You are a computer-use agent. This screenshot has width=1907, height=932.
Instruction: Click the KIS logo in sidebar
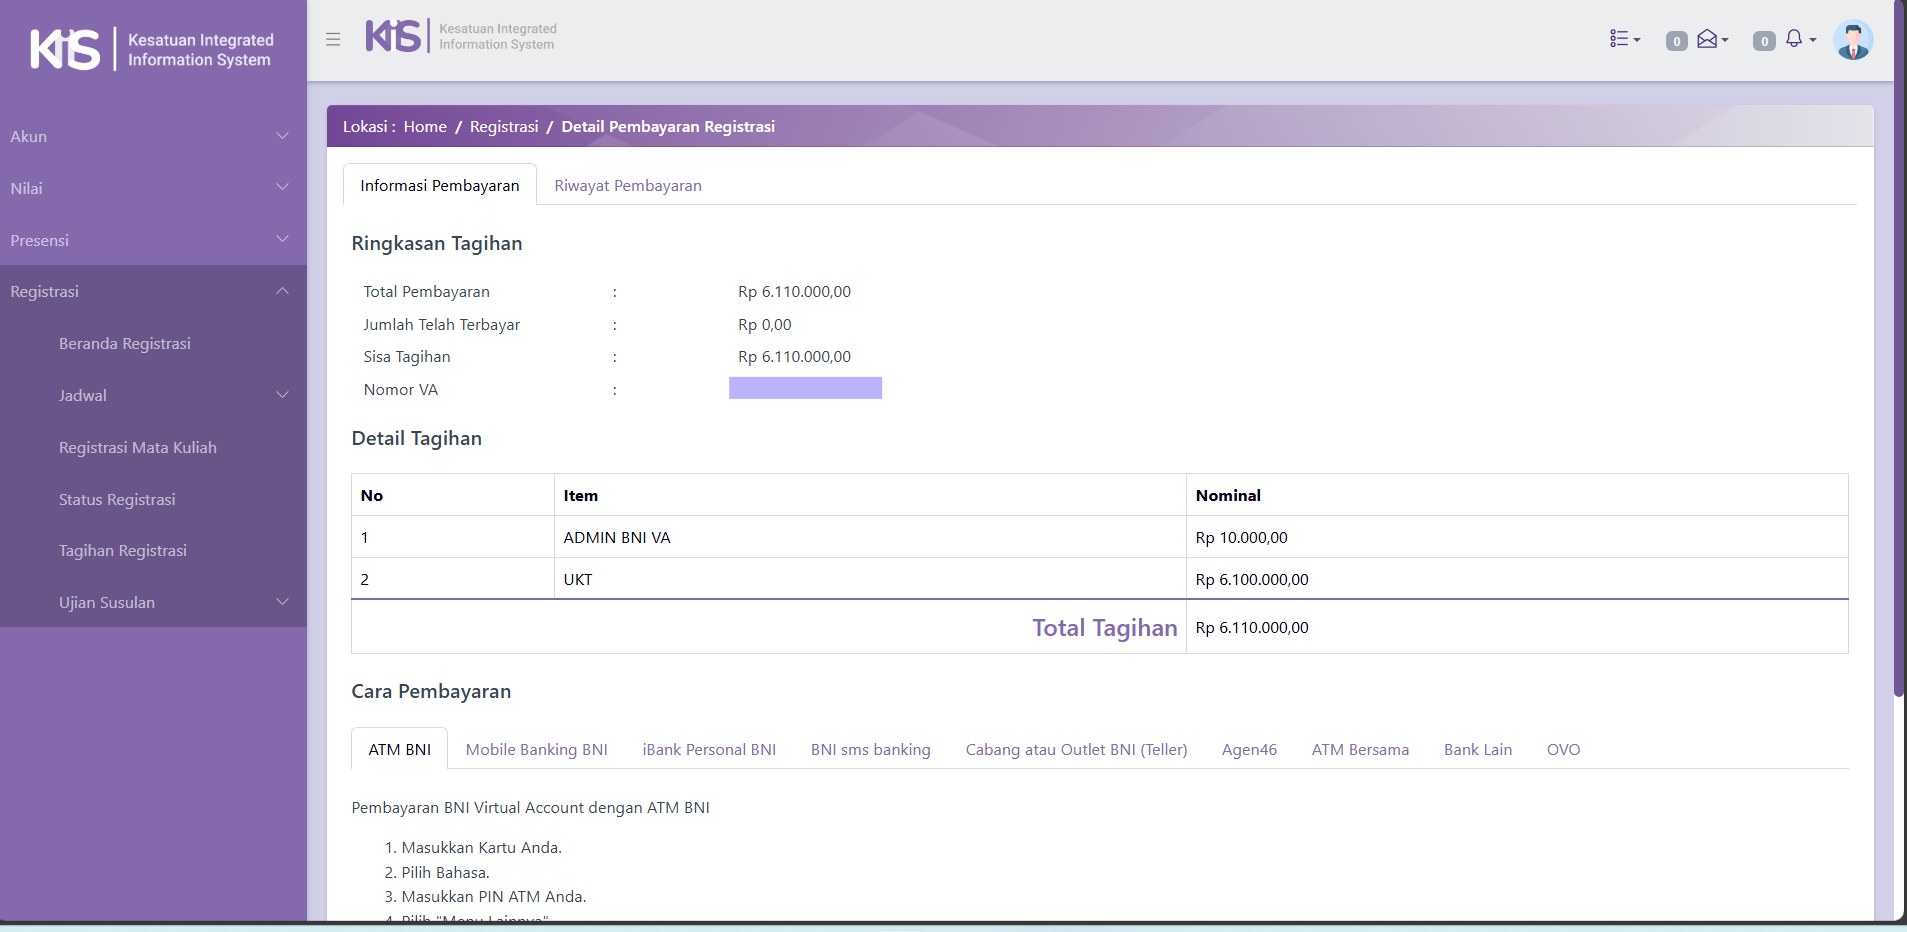pyautogui.click(x=152, y=49)
